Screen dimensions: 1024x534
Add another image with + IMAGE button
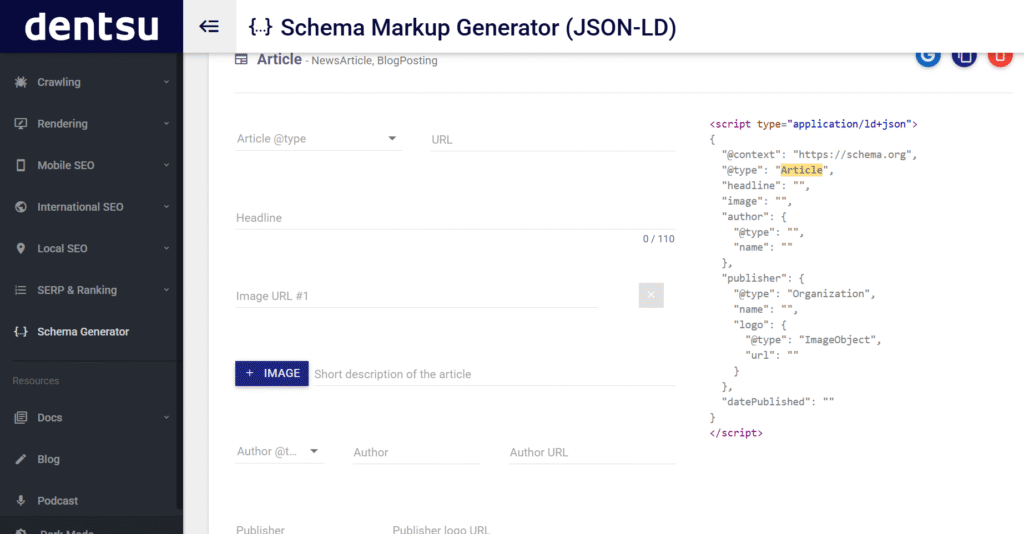272,373
